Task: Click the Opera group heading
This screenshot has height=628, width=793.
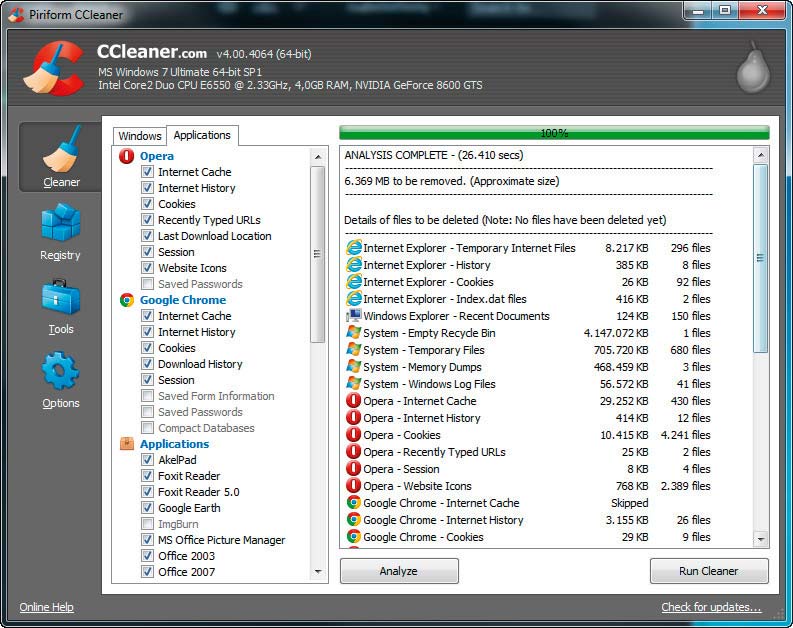Action: (157, 156)
